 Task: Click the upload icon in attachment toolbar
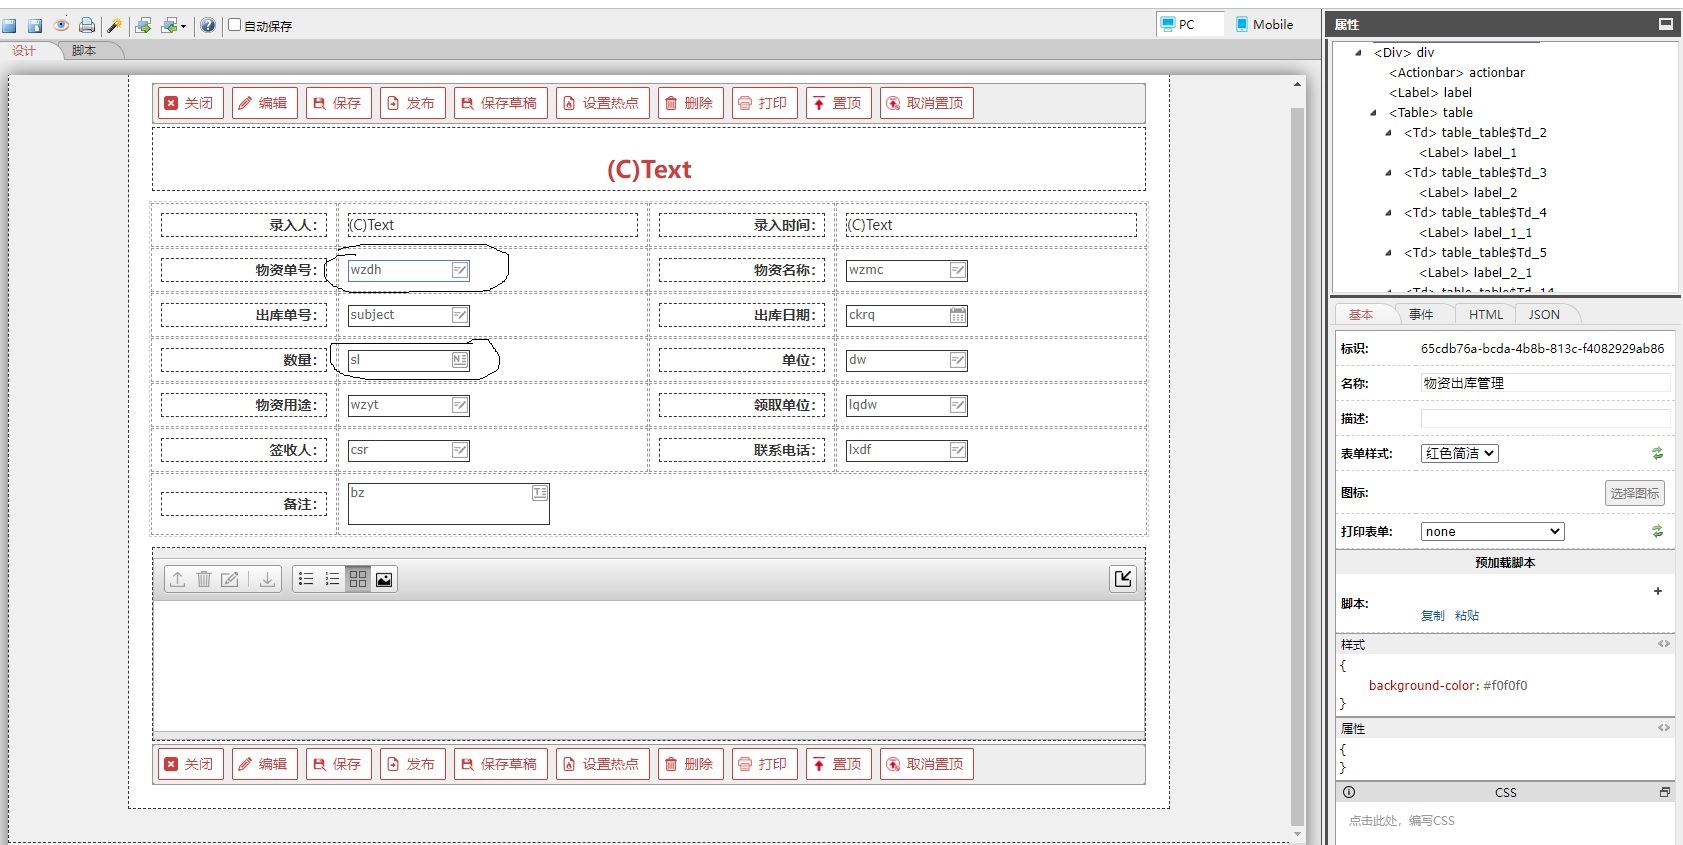click(177, 579)
